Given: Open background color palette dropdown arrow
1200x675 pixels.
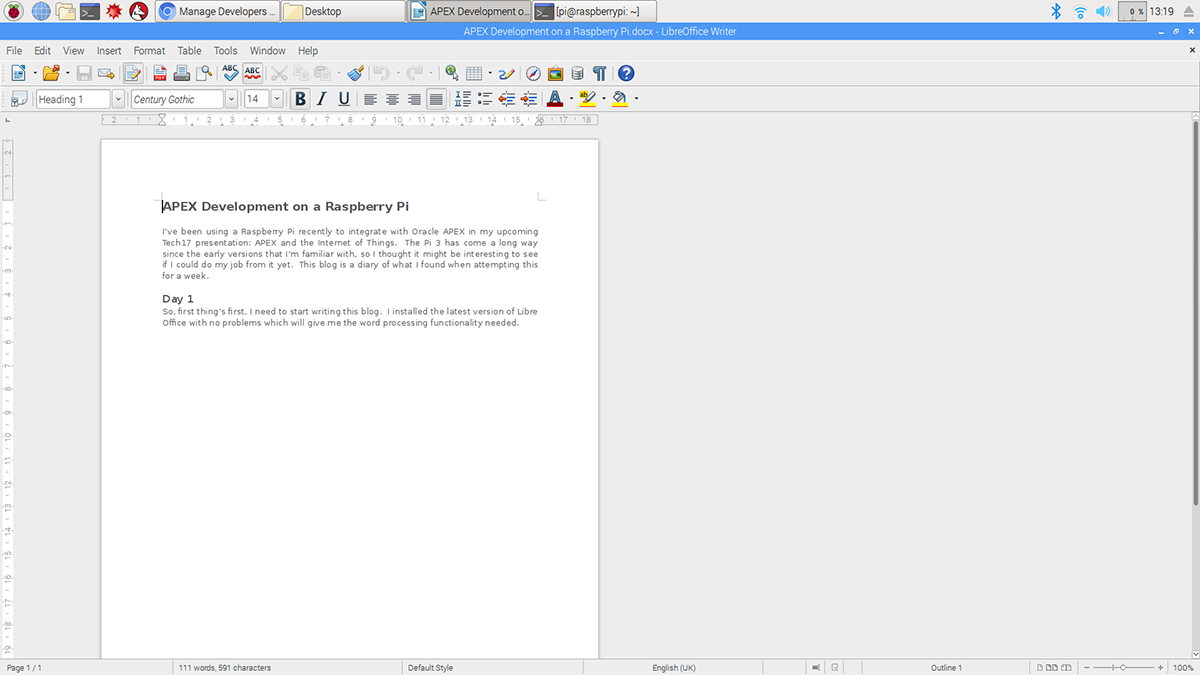Looking at the screenshot, I should click(x=636, y=99).
